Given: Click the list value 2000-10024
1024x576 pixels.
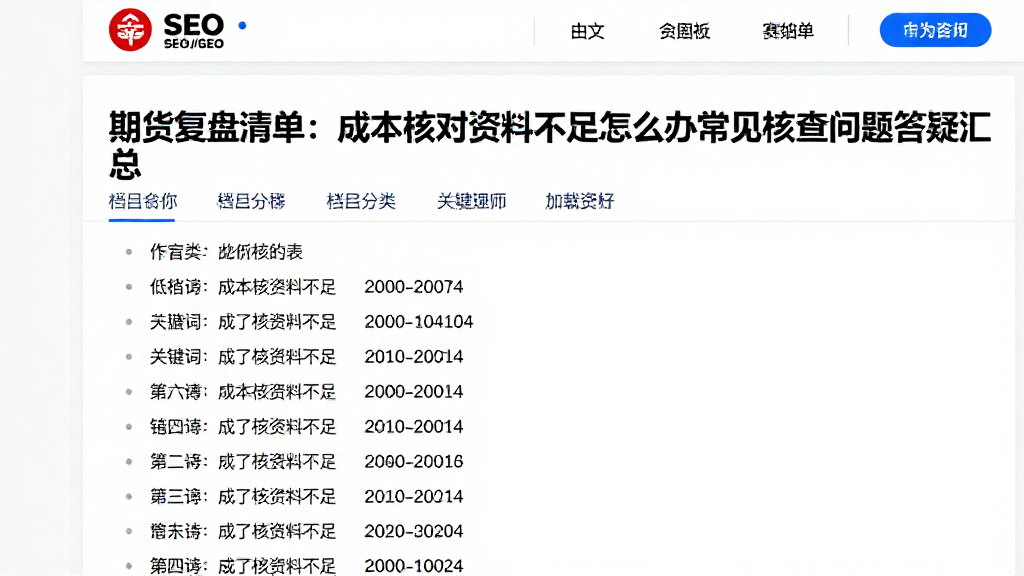Looking at the screenshot, I should click(413, 566).
